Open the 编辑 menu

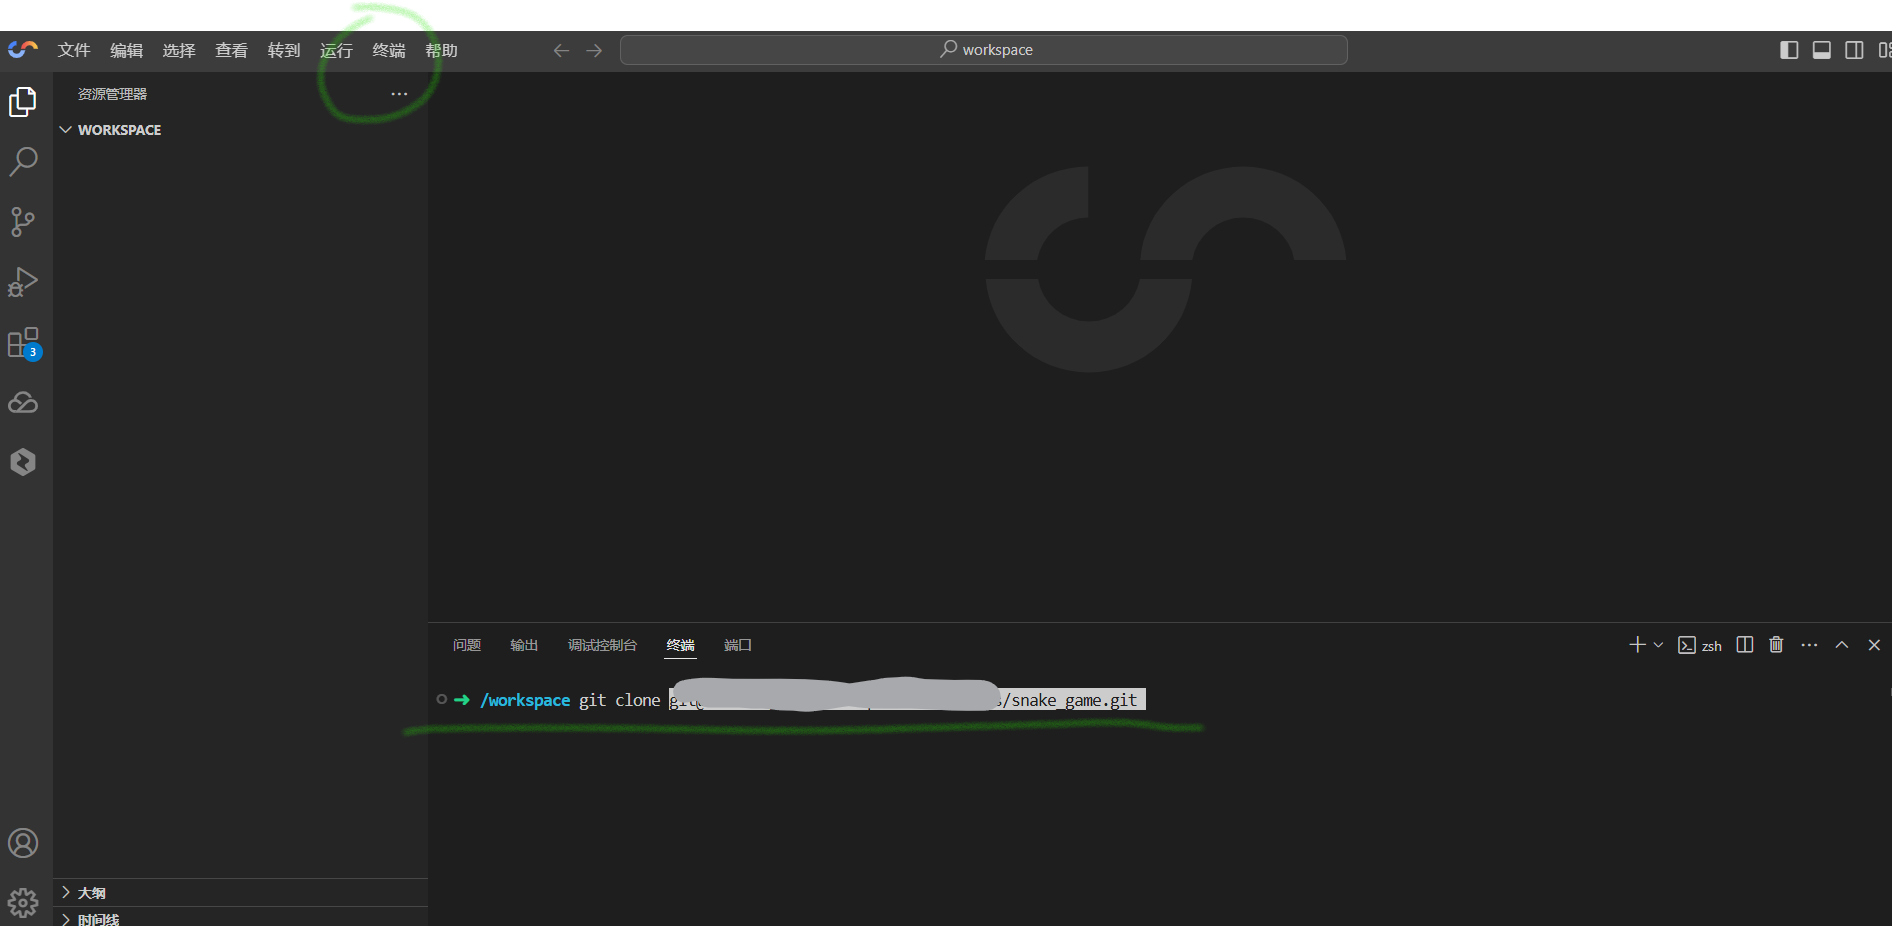click(x=126, y=50)
